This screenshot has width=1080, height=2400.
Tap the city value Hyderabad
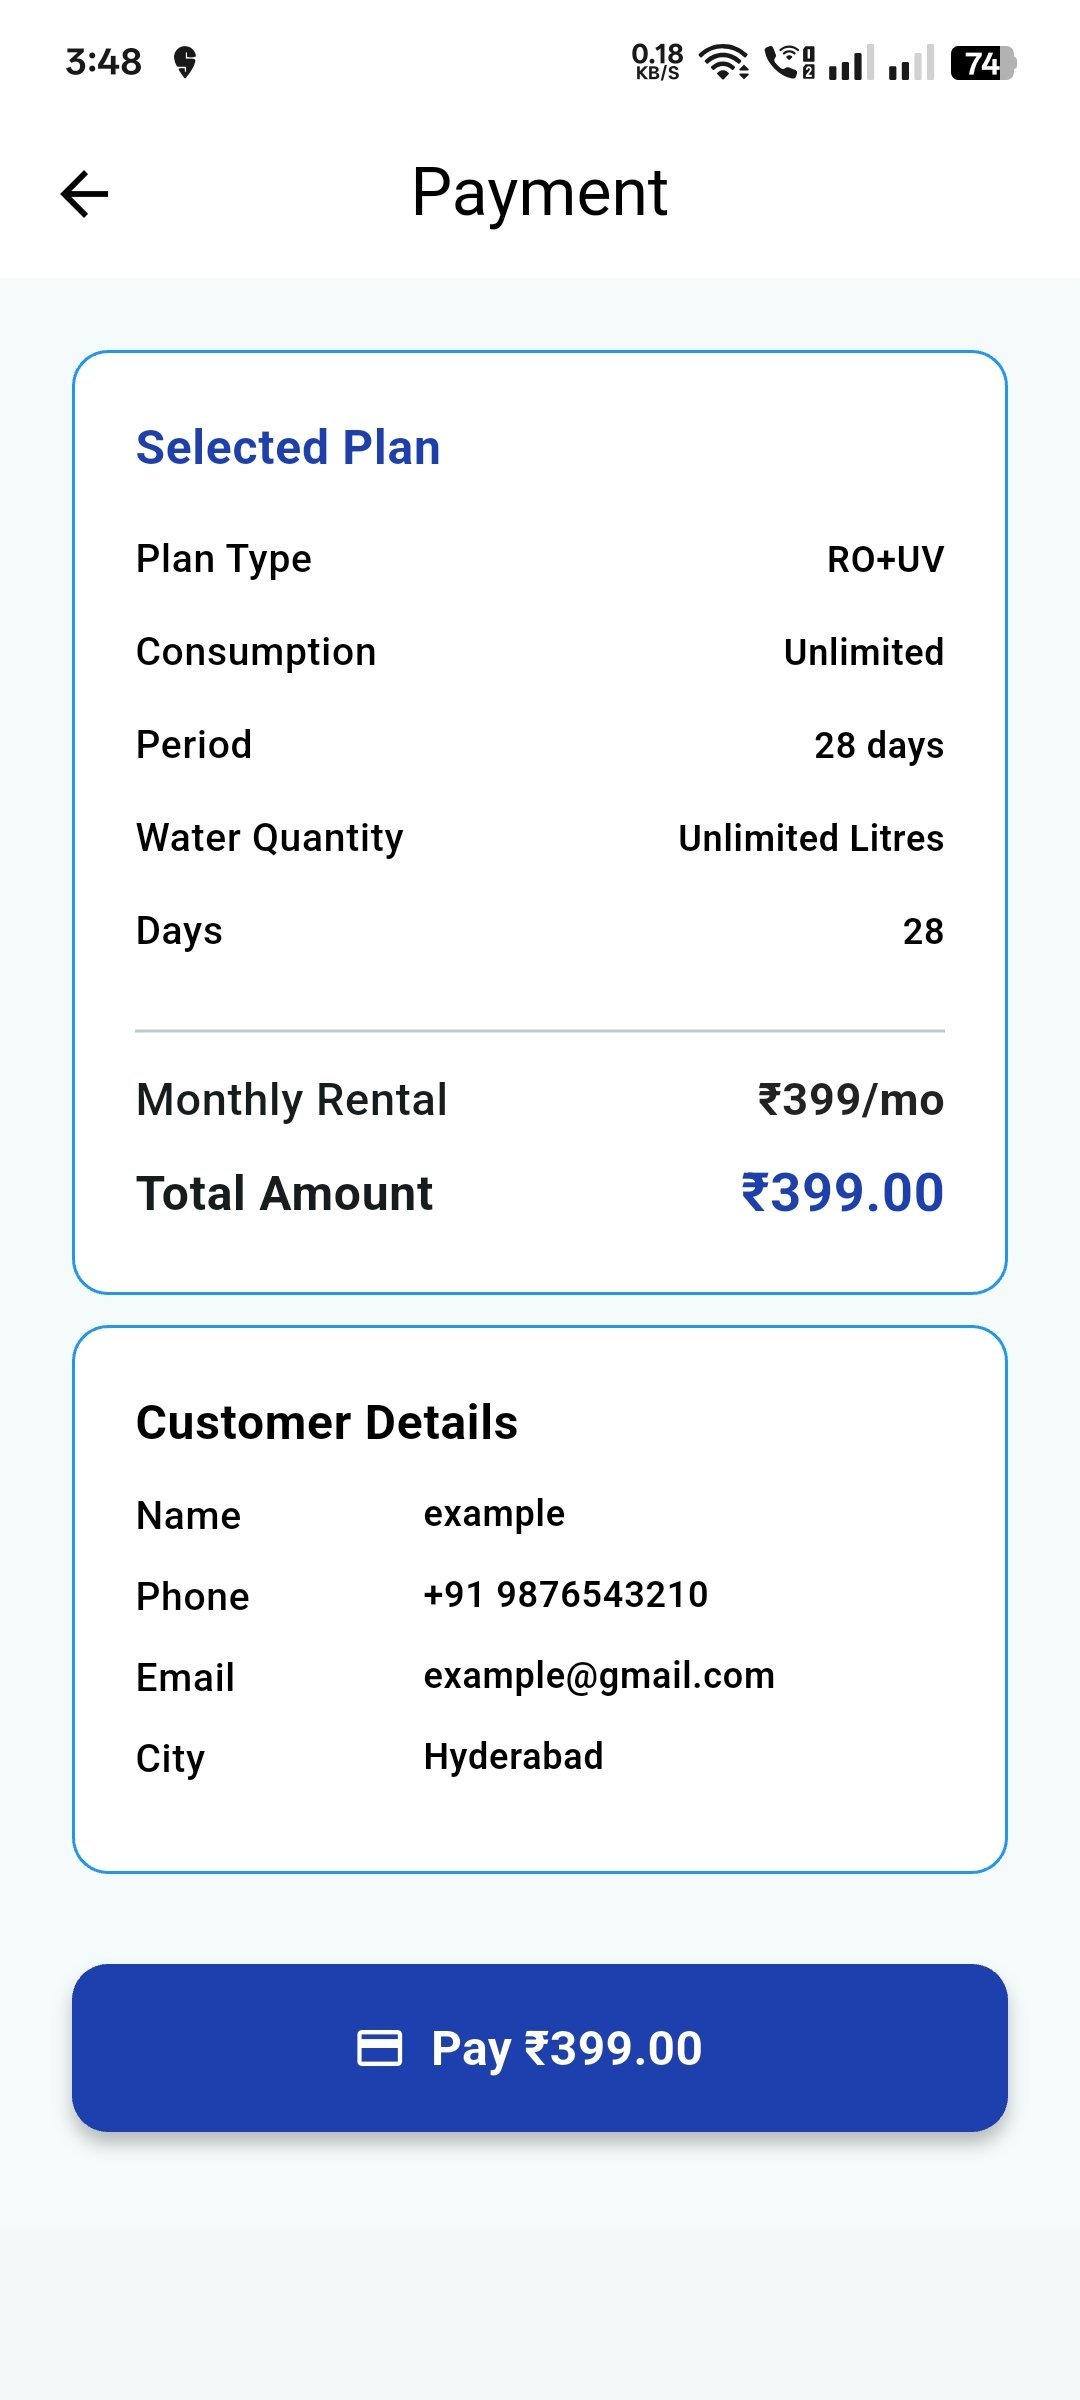[514, 1757]
